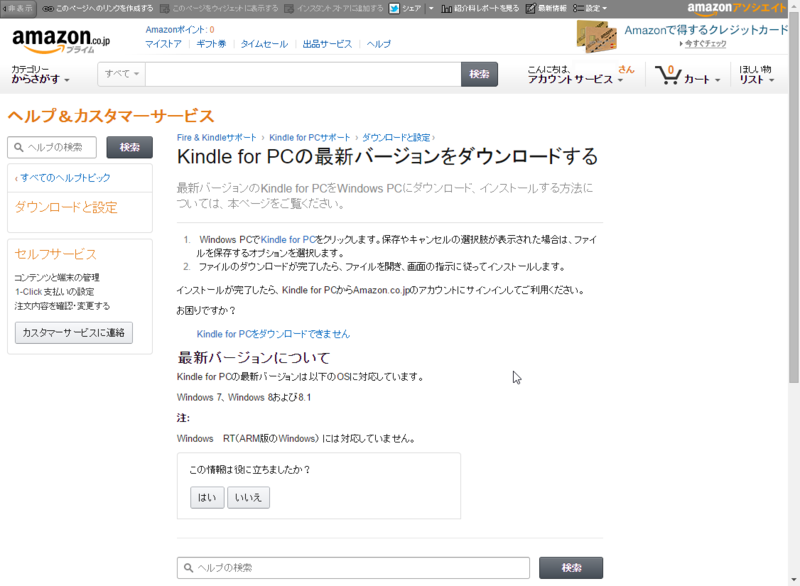The width and height of the screenshot is (800, 586).
Task: Click the main 検索 search button
Action: (479, 74)
